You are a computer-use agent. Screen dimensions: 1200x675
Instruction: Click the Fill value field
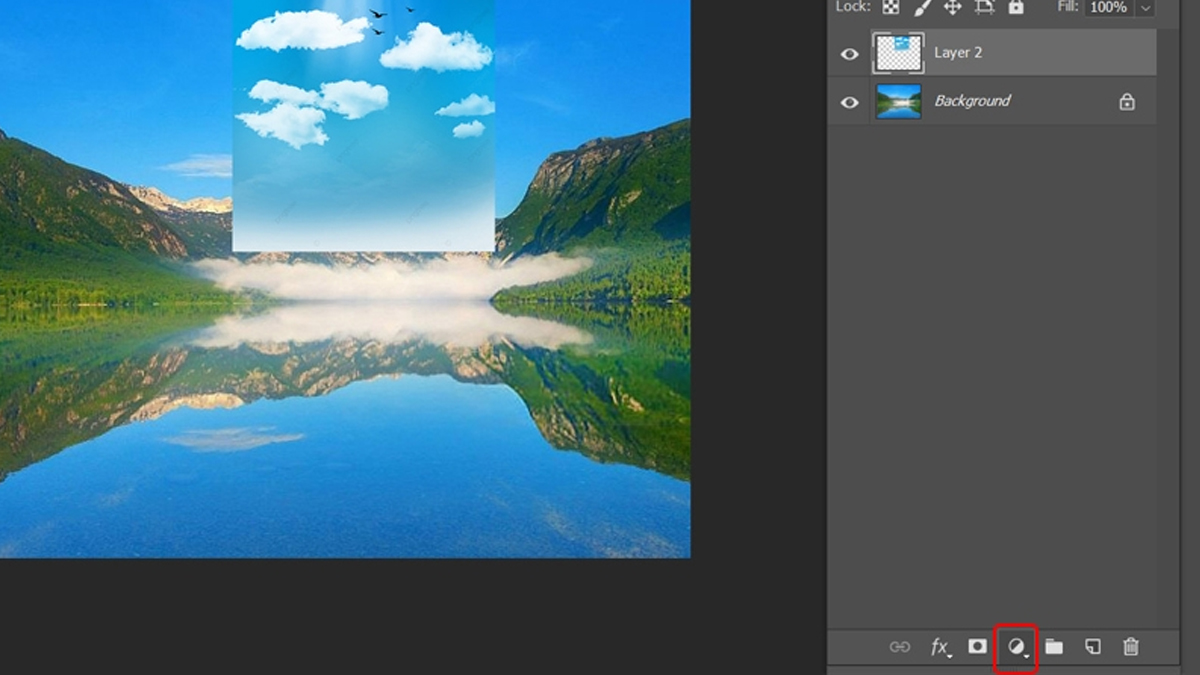pos(1108,8)
